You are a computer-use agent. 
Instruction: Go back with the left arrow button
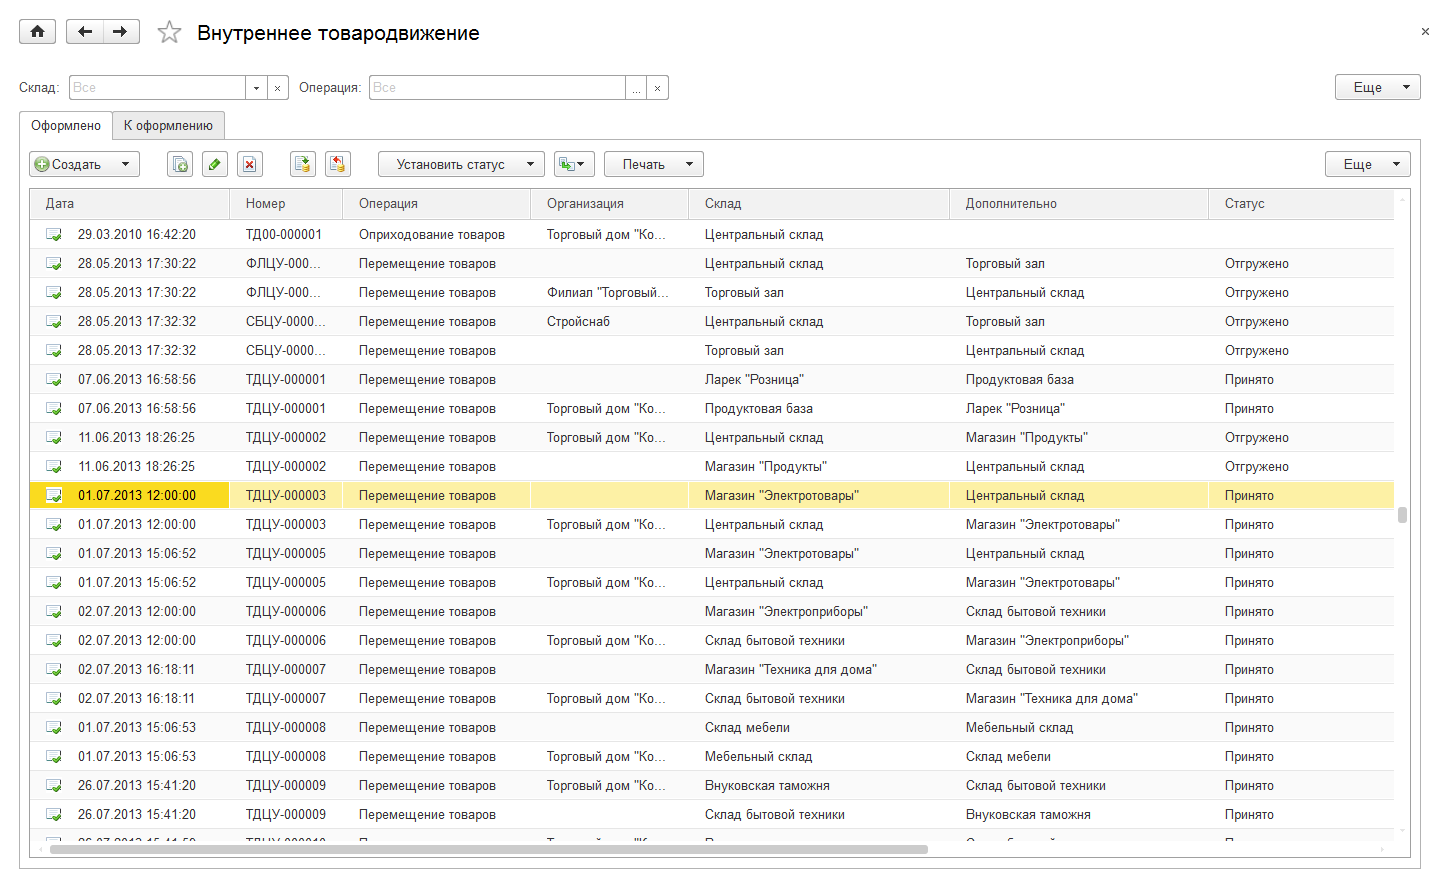pos(85,32)
